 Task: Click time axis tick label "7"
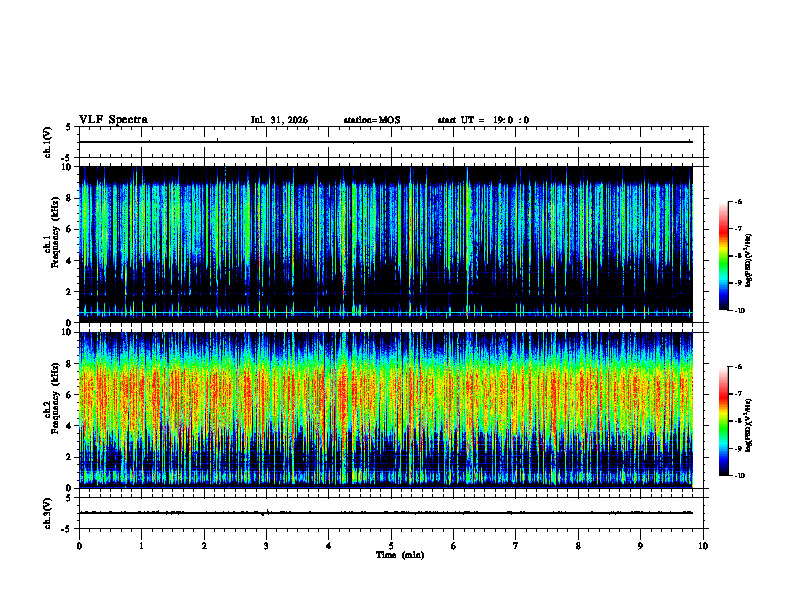[515, 546]
